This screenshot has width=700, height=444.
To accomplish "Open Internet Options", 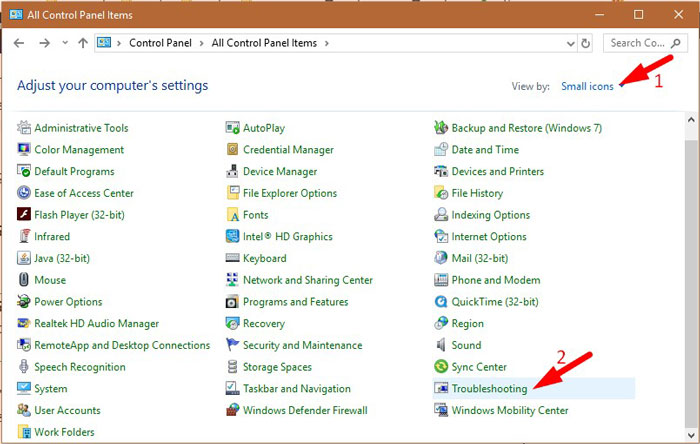I will click(489, 237).
